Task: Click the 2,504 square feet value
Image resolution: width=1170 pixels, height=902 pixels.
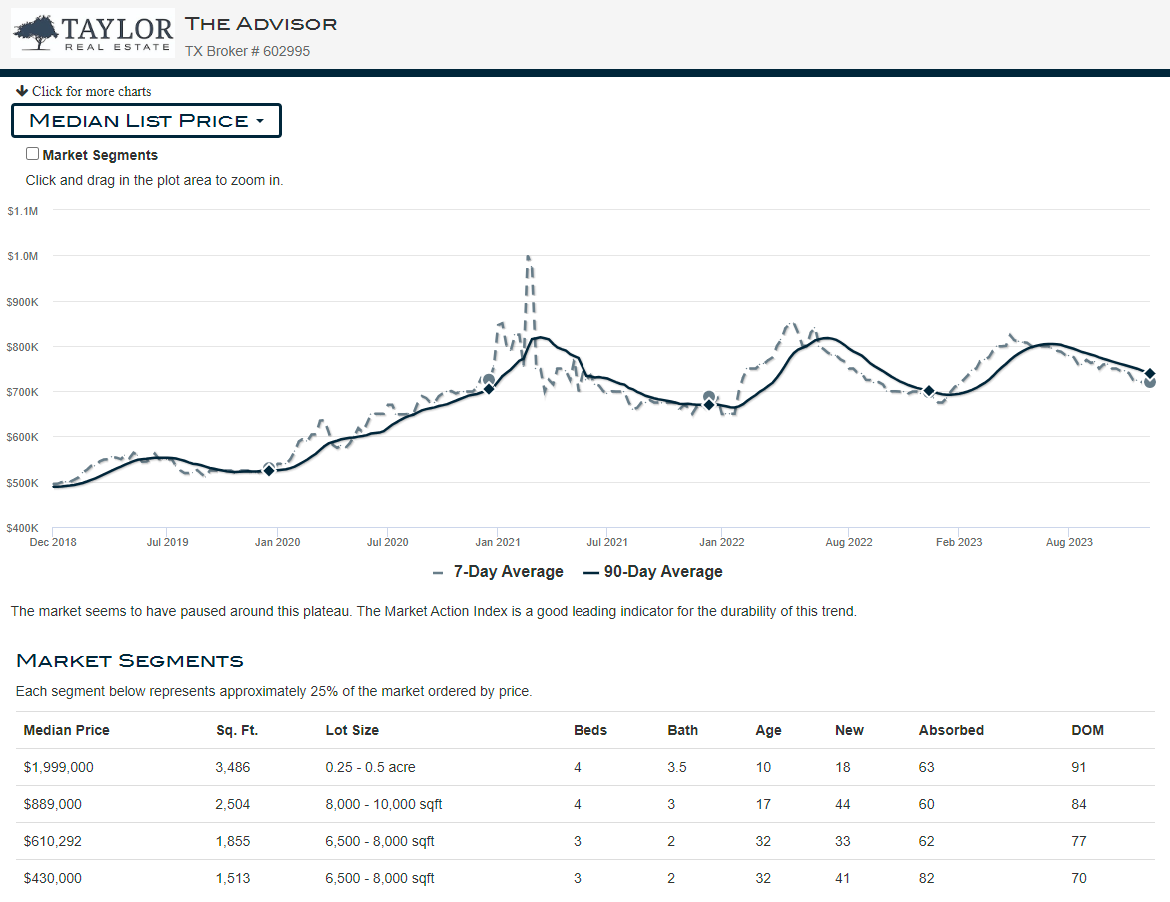Action: point(233,804)
